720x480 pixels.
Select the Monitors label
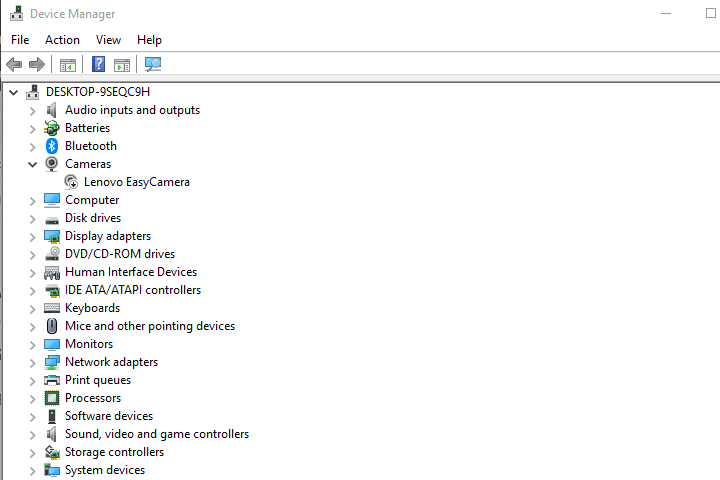(89, 344)
